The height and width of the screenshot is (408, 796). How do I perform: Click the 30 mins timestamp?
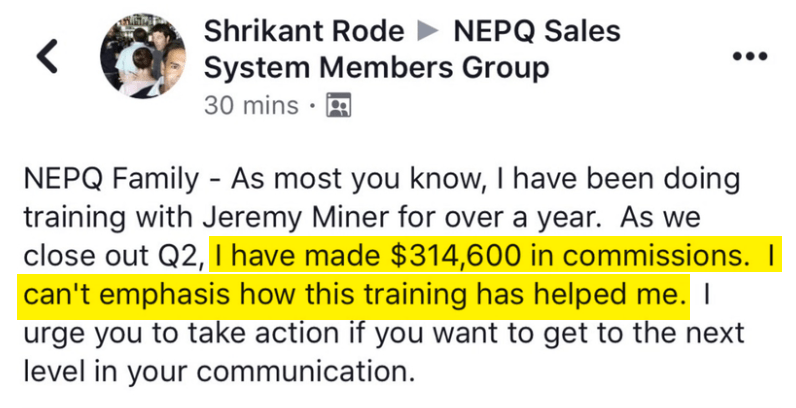251,106
